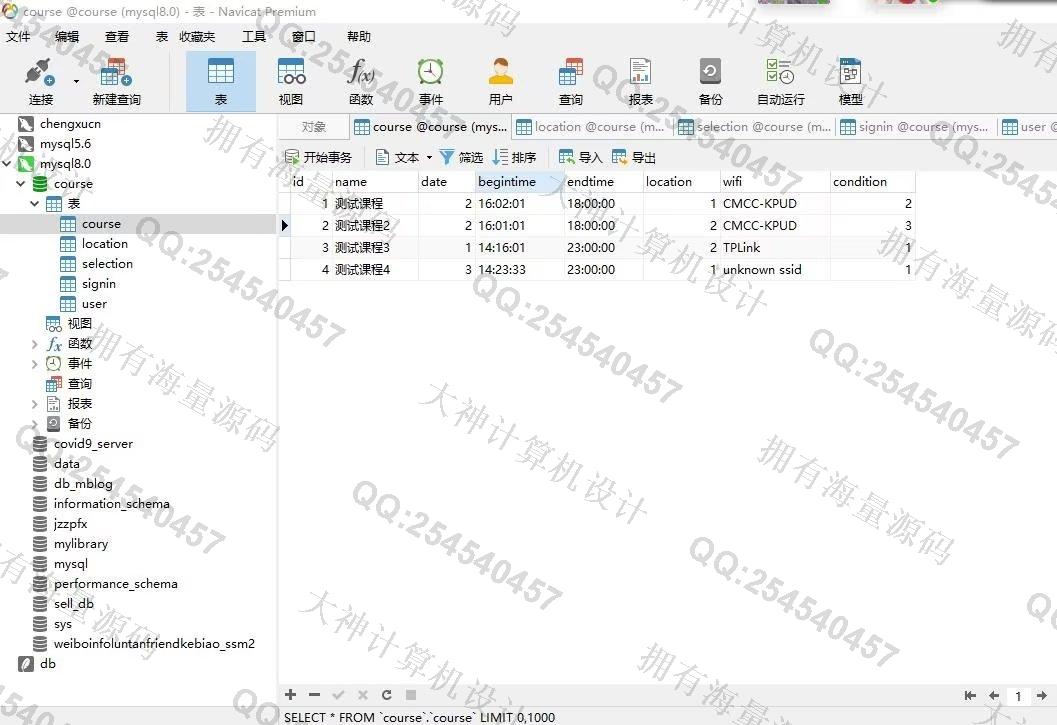
Task: Open the 备份 (Backup) toolbar icon
Action: (710, 81)
